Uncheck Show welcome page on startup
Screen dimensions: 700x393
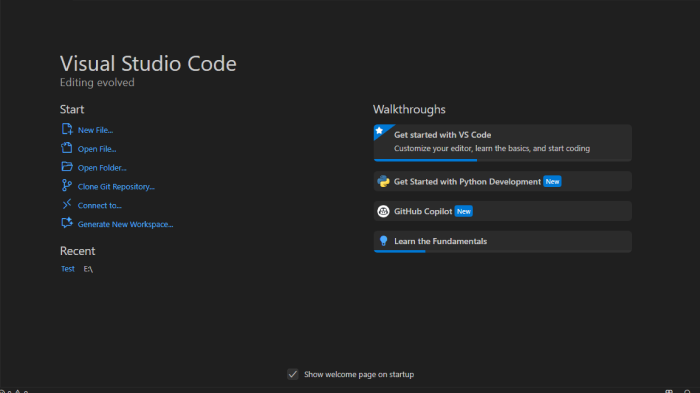(293, 374)
